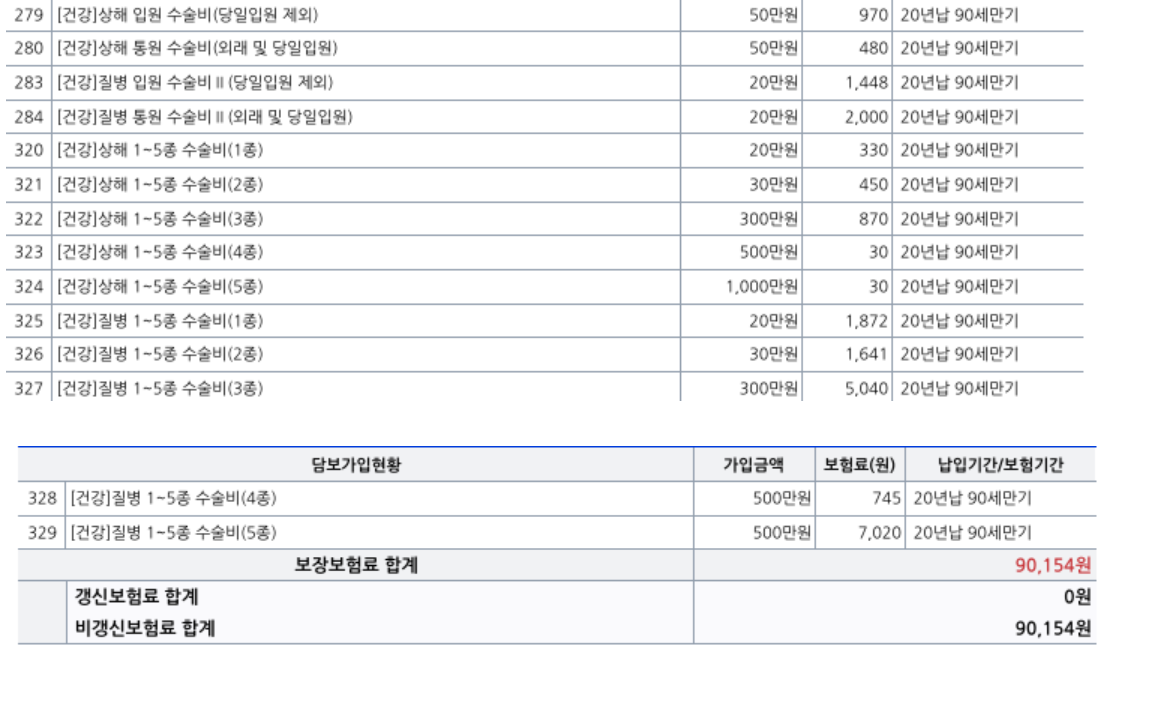Click the premium value 1,872
Viewport: 1162px width, 709px height.
point(866,321)
